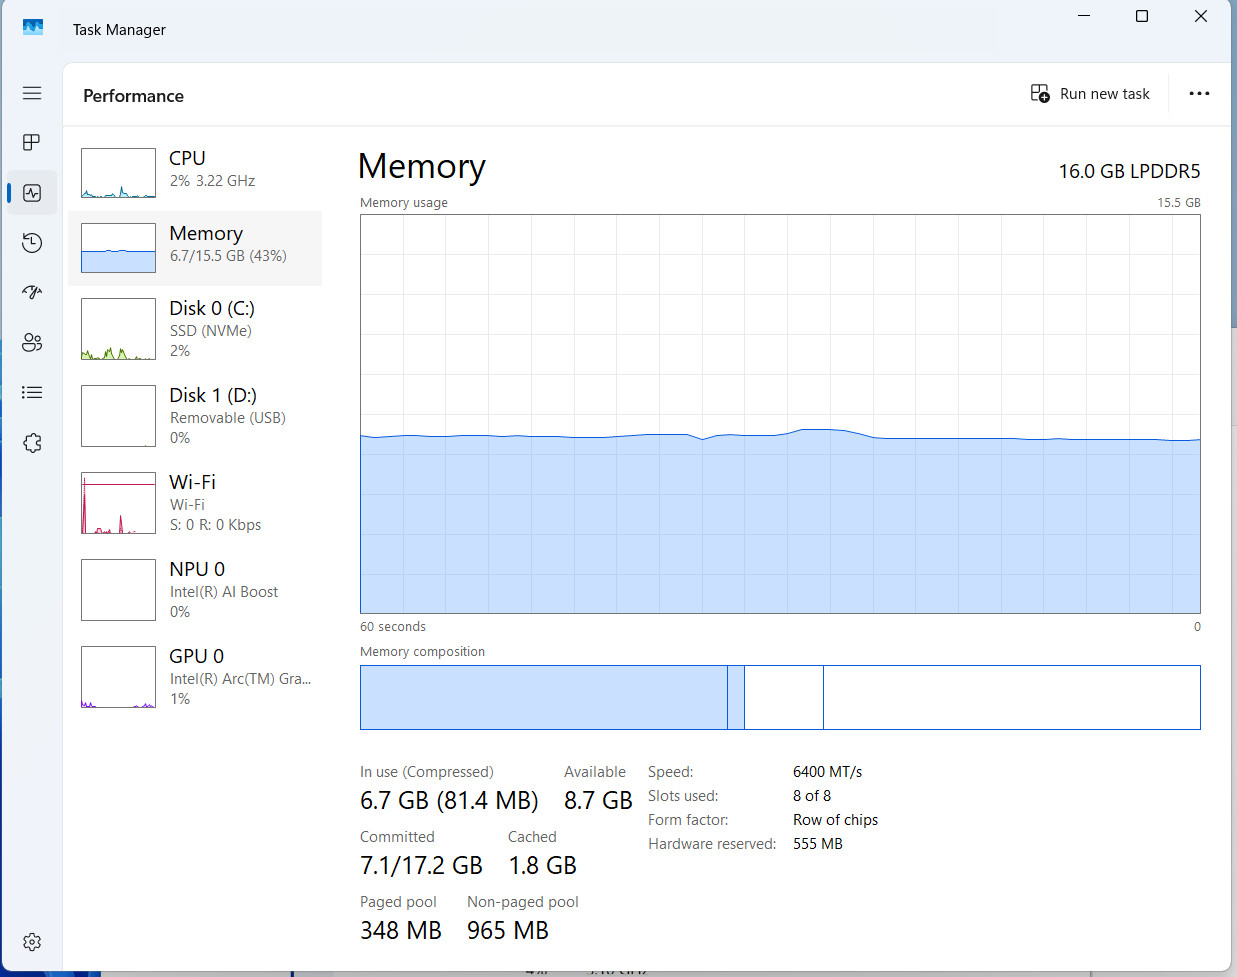Viewport: 1237px width, 977px height.
Task: Open the Users page icon
Action: pyautogui.click(x=32, y=343)
